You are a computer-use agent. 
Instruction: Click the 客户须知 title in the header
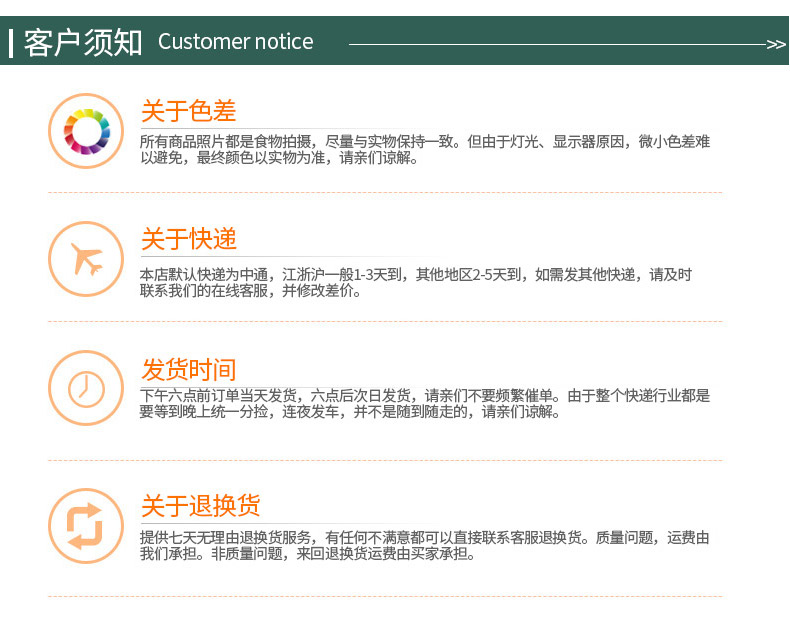coord(83,42)
